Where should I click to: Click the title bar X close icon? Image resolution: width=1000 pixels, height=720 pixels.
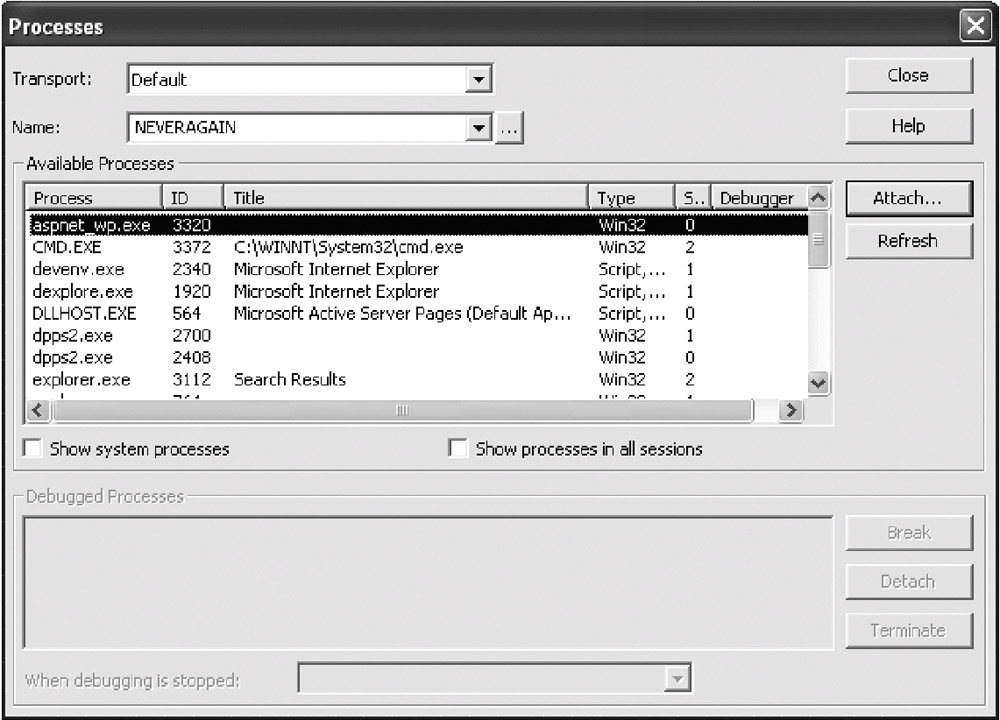(975, 27)
